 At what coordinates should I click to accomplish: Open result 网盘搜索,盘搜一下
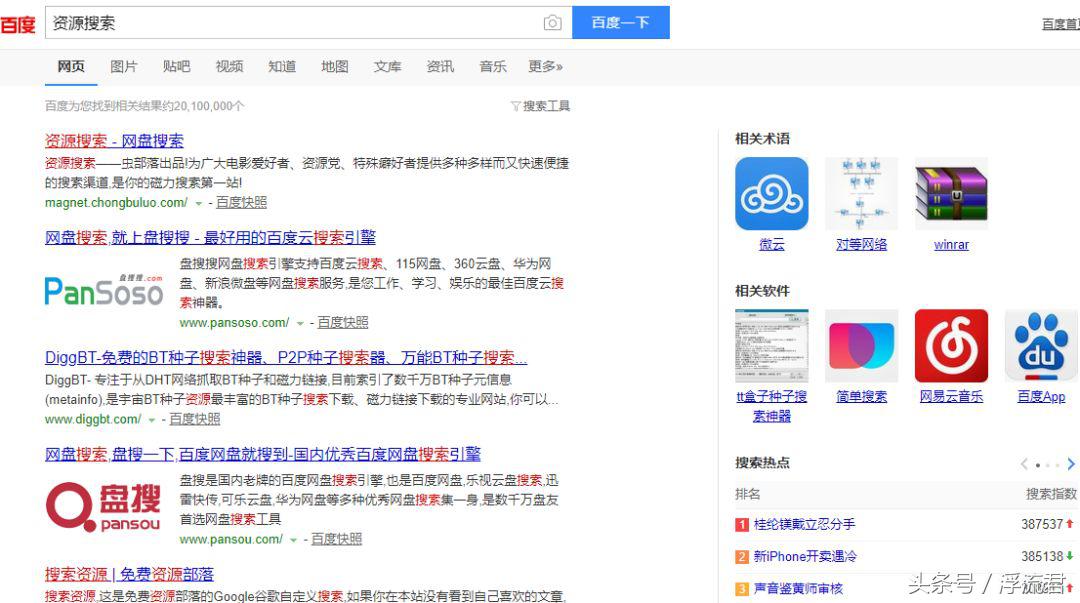(x=262, y=454)
